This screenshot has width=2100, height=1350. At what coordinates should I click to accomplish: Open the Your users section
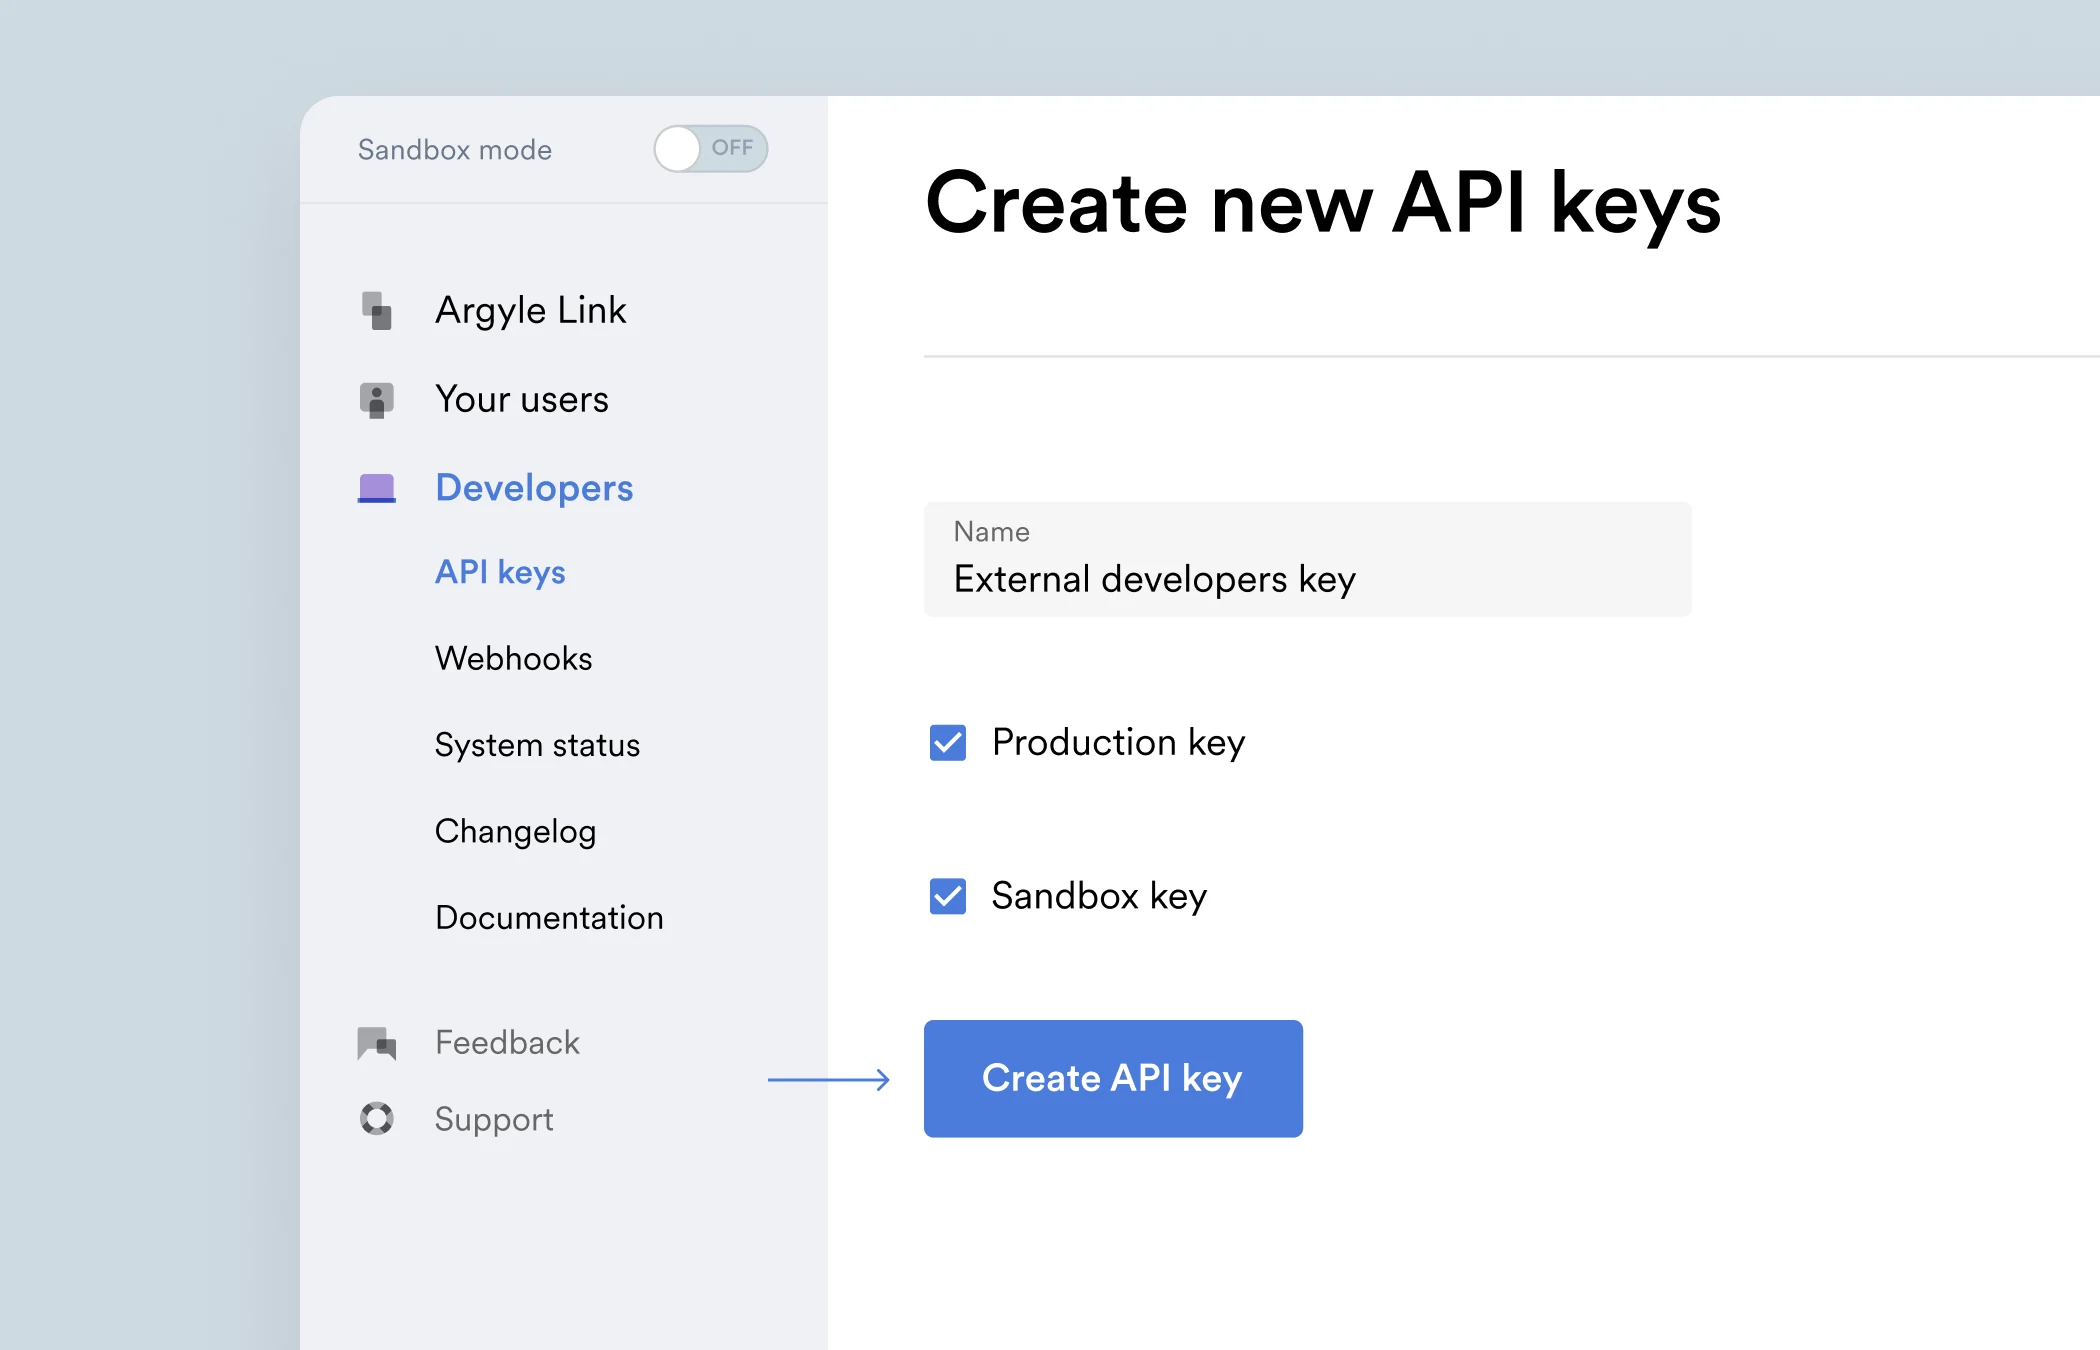522,399
